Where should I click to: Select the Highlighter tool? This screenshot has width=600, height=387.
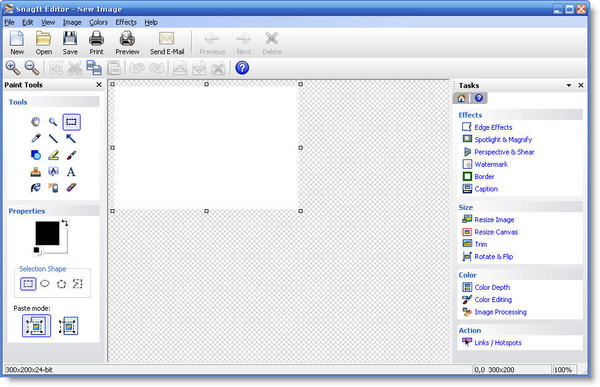click(x=53, y=155)
